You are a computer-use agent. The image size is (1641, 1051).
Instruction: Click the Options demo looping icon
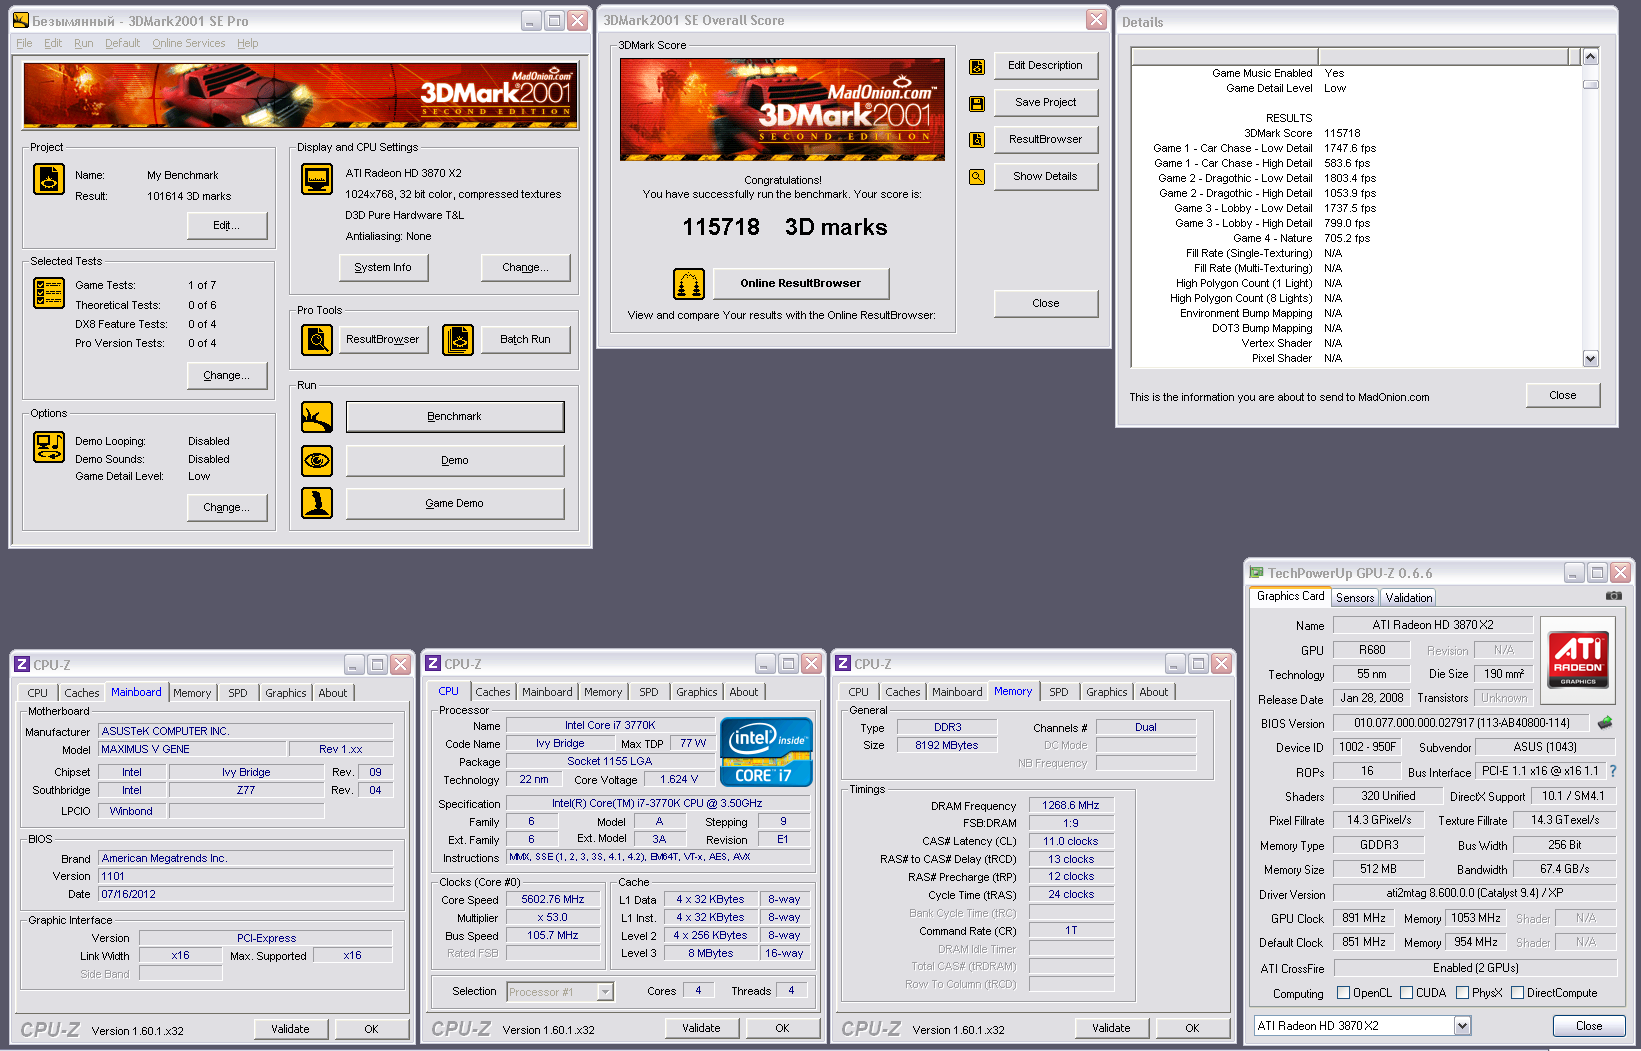click(x=49, y=447)
